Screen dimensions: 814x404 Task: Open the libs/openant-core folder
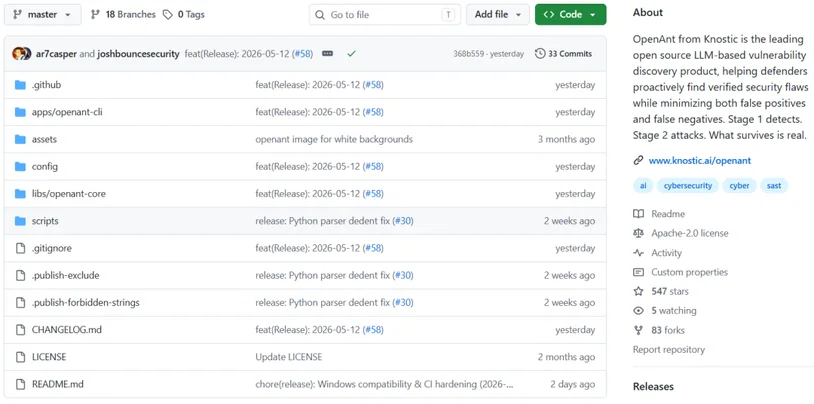click(69, 194)
